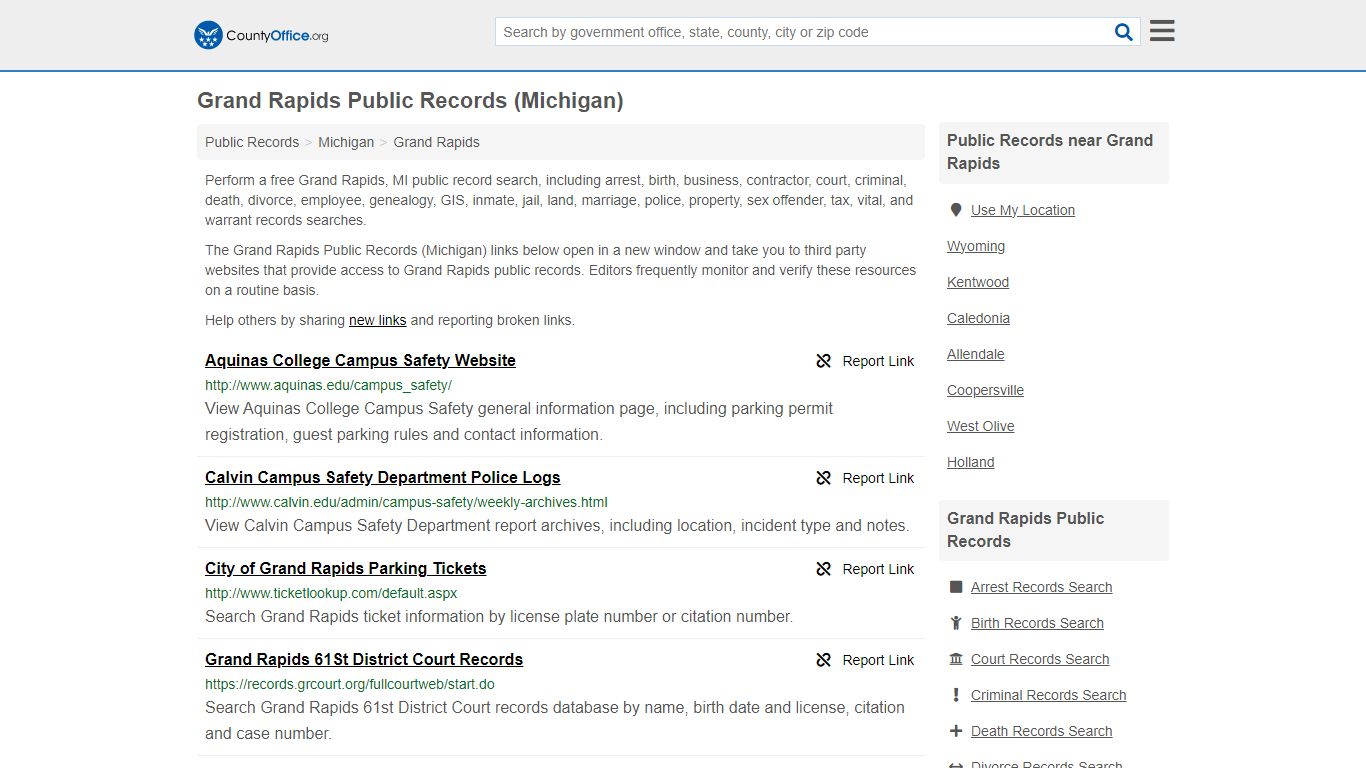This screenshot has width=1366, height=768.
Task: Open Calvin Campus Safety Department Police Logs
Action: 382,477
